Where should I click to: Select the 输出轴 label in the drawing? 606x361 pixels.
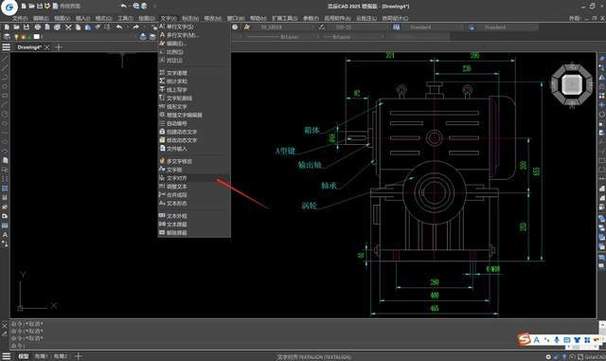pos(309,165)
